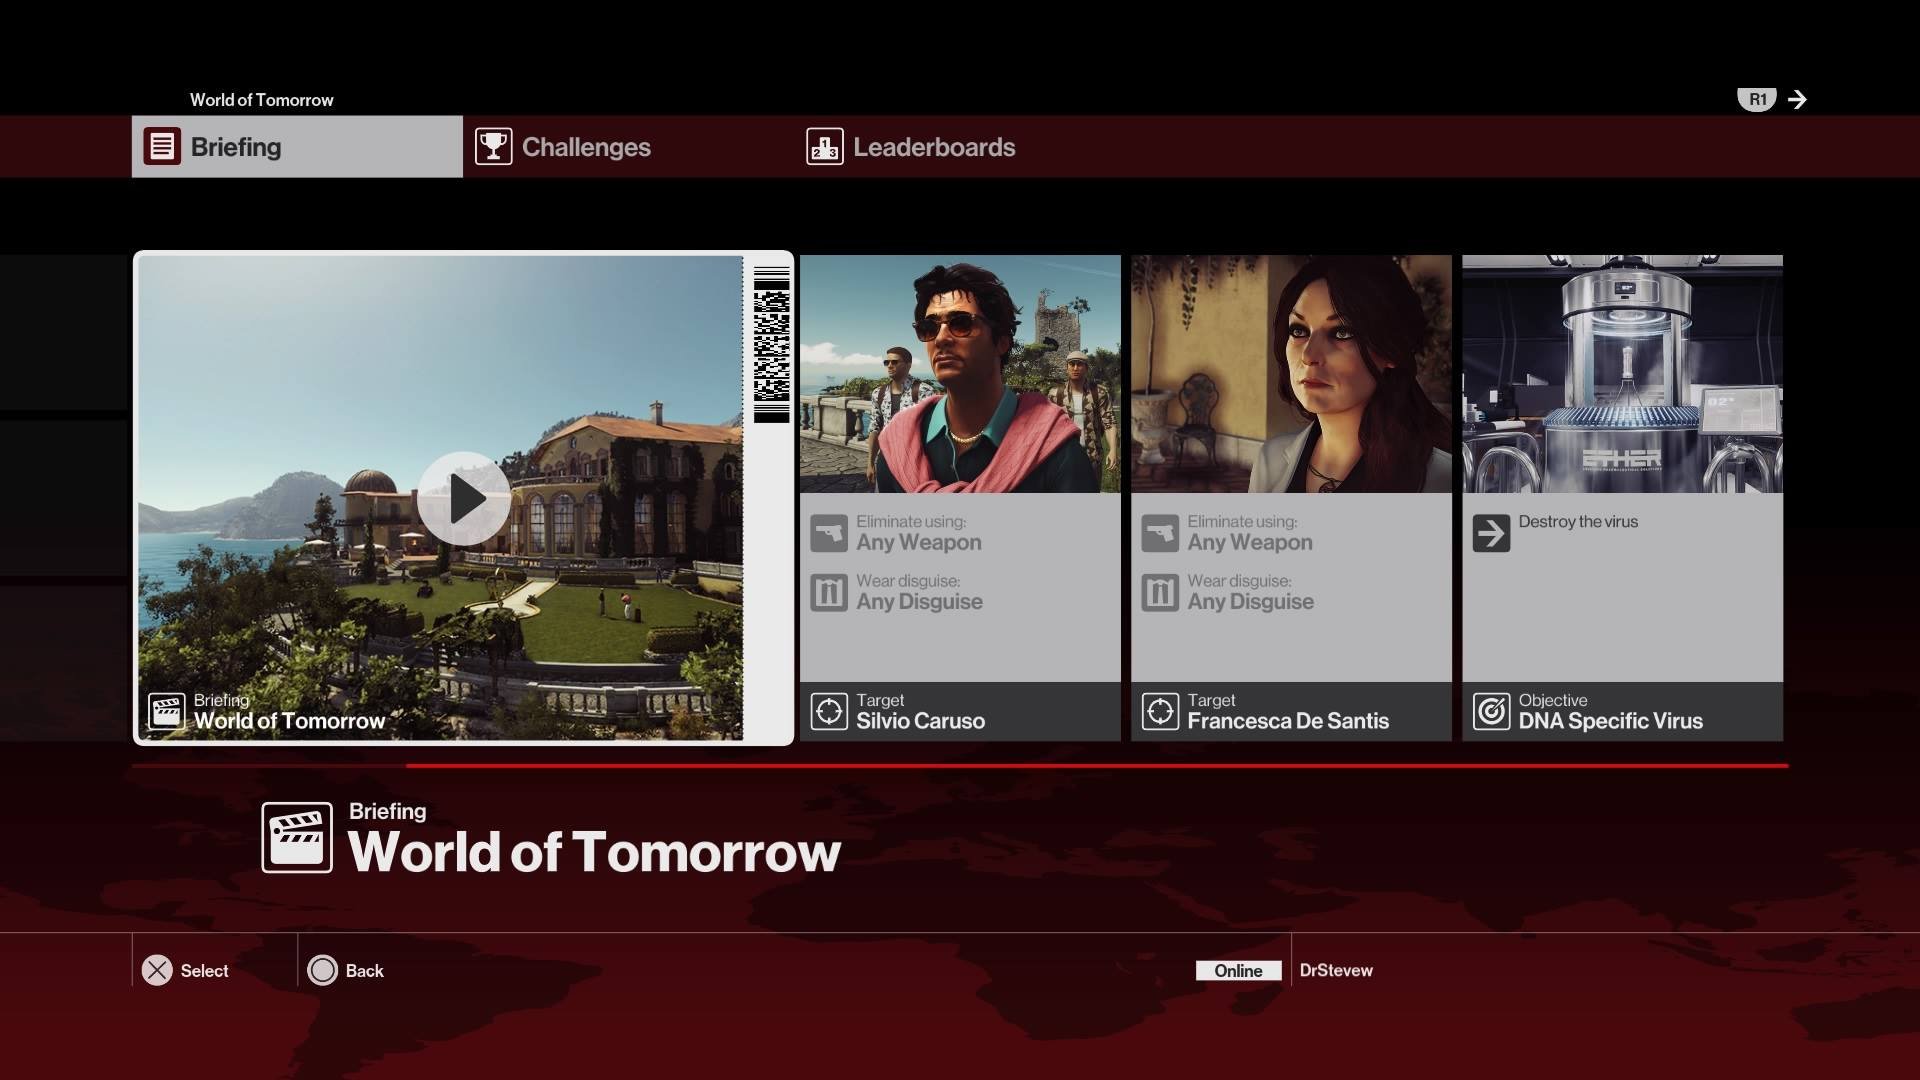This screenshot has height=1080, width=1920.
Task: Click the Challenges trophy icon
Action: point(493,147)
